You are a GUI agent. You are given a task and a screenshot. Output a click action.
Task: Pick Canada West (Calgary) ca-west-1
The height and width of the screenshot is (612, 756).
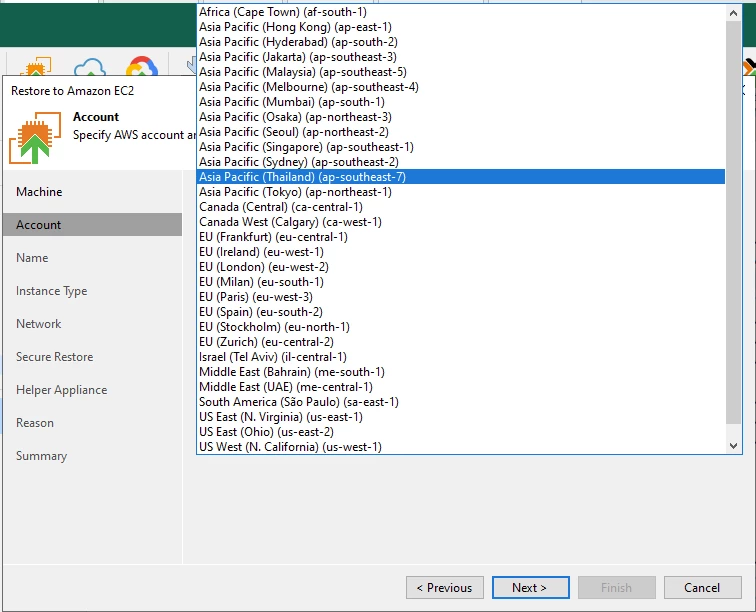pos(461,222)
